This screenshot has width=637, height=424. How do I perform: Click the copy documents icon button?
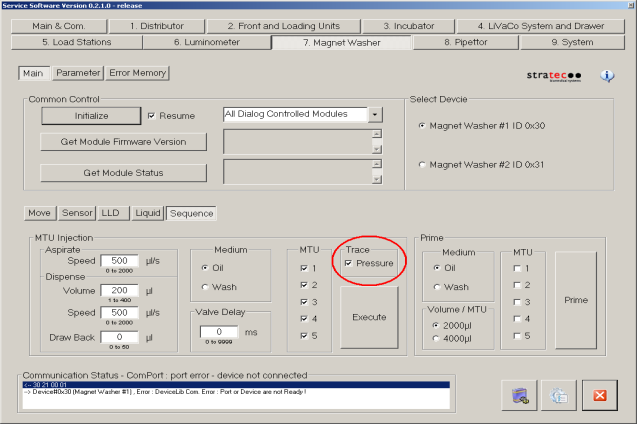pos(559,395)
